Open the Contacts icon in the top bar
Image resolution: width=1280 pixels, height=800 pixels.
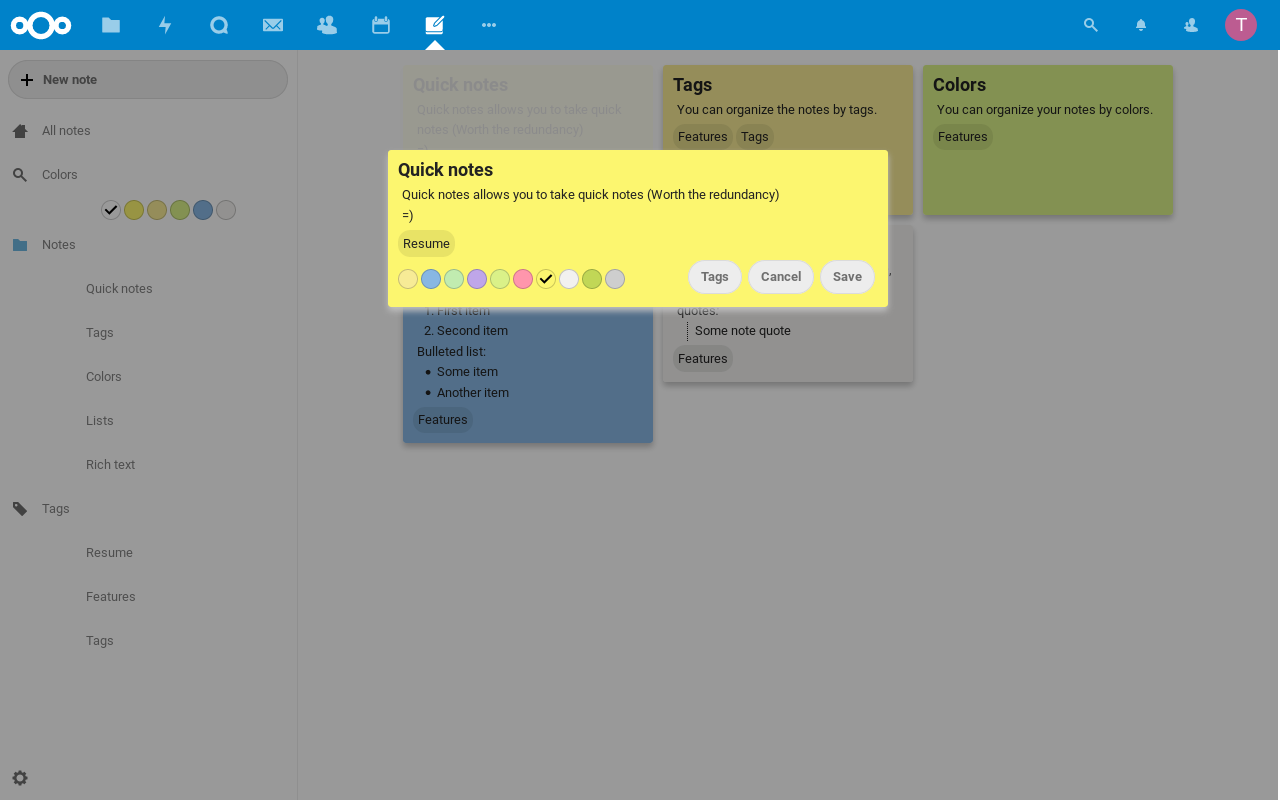tap(327, 25)
